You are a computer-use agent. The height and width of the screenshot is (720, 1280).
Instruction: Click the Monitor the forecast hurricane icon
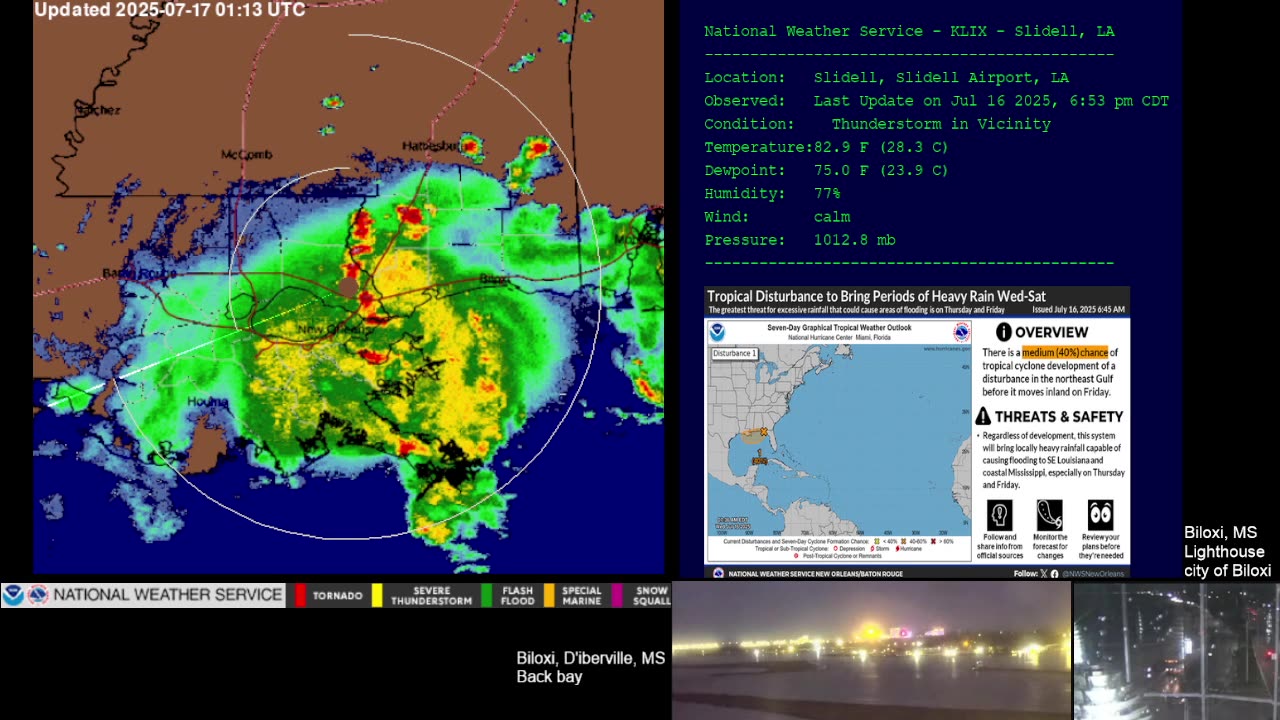pyautogui.click(x=1049, y=515)
